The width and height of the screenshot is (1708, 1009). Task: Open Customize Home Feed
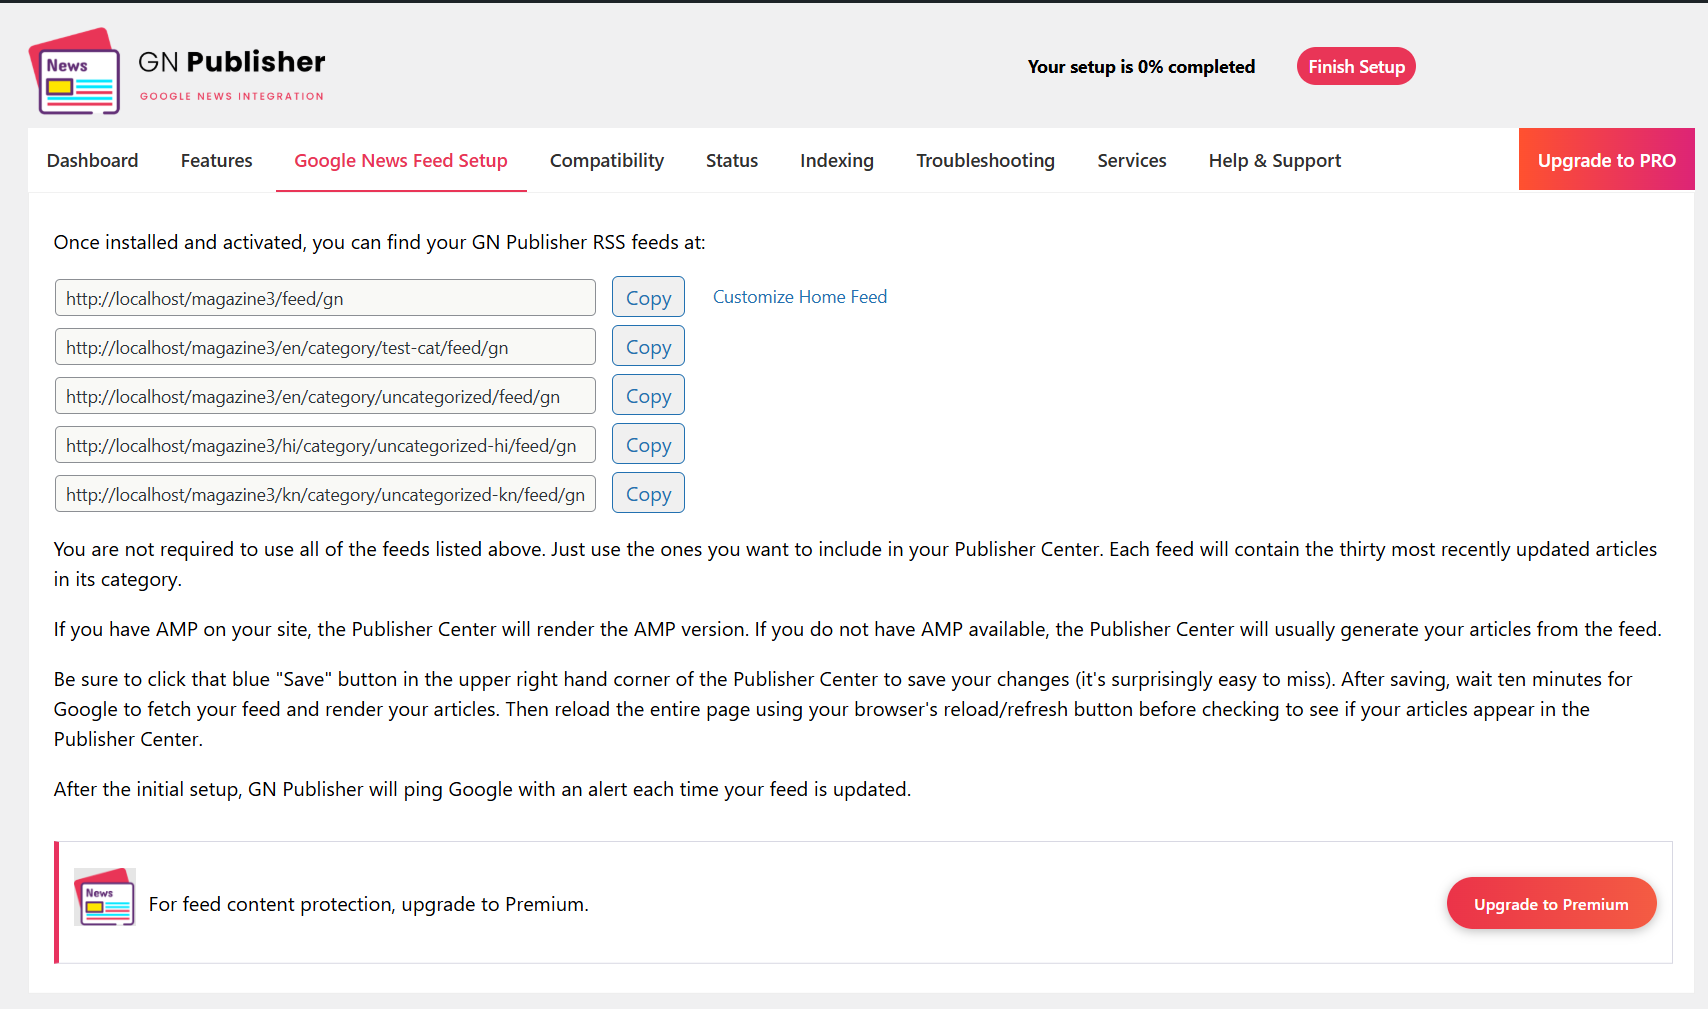click(x=800, y=296)
